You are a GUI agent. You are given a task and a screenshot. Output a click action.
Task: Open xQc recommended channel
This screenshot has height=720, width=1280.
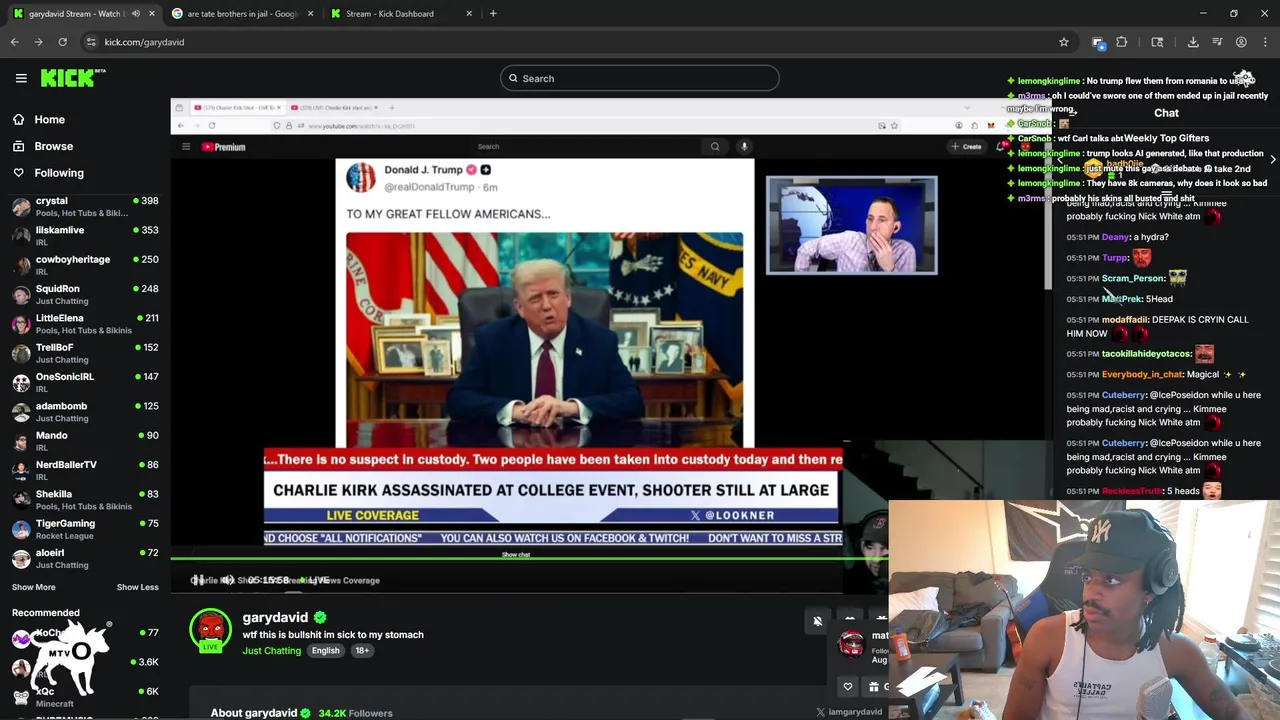coord(85,696)
